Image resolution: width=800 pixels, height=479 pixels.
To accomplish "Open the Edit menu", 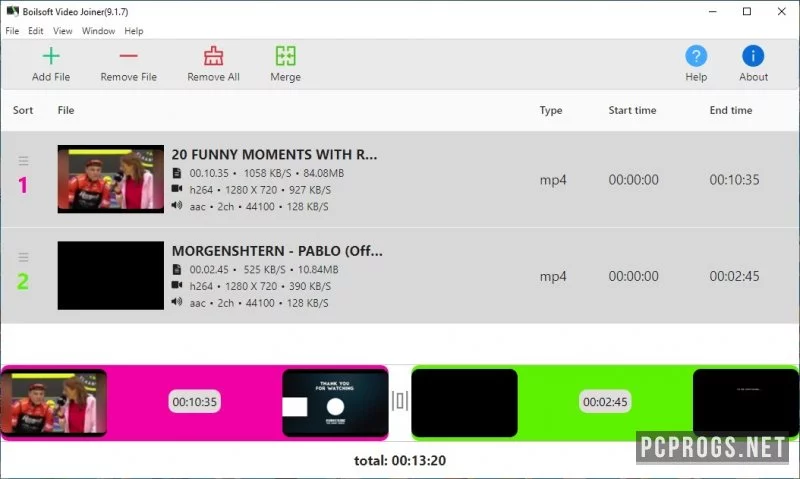I will click(x=36, y=31).
